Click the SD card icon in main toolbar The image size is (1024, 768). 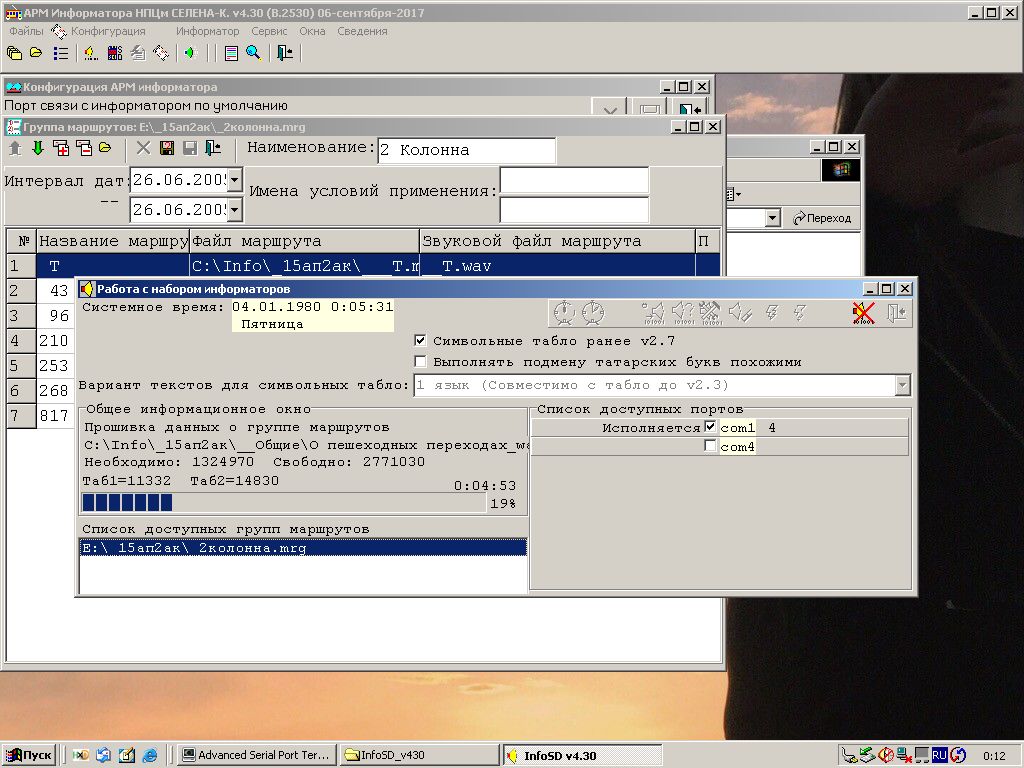click(x=115, y=53)
